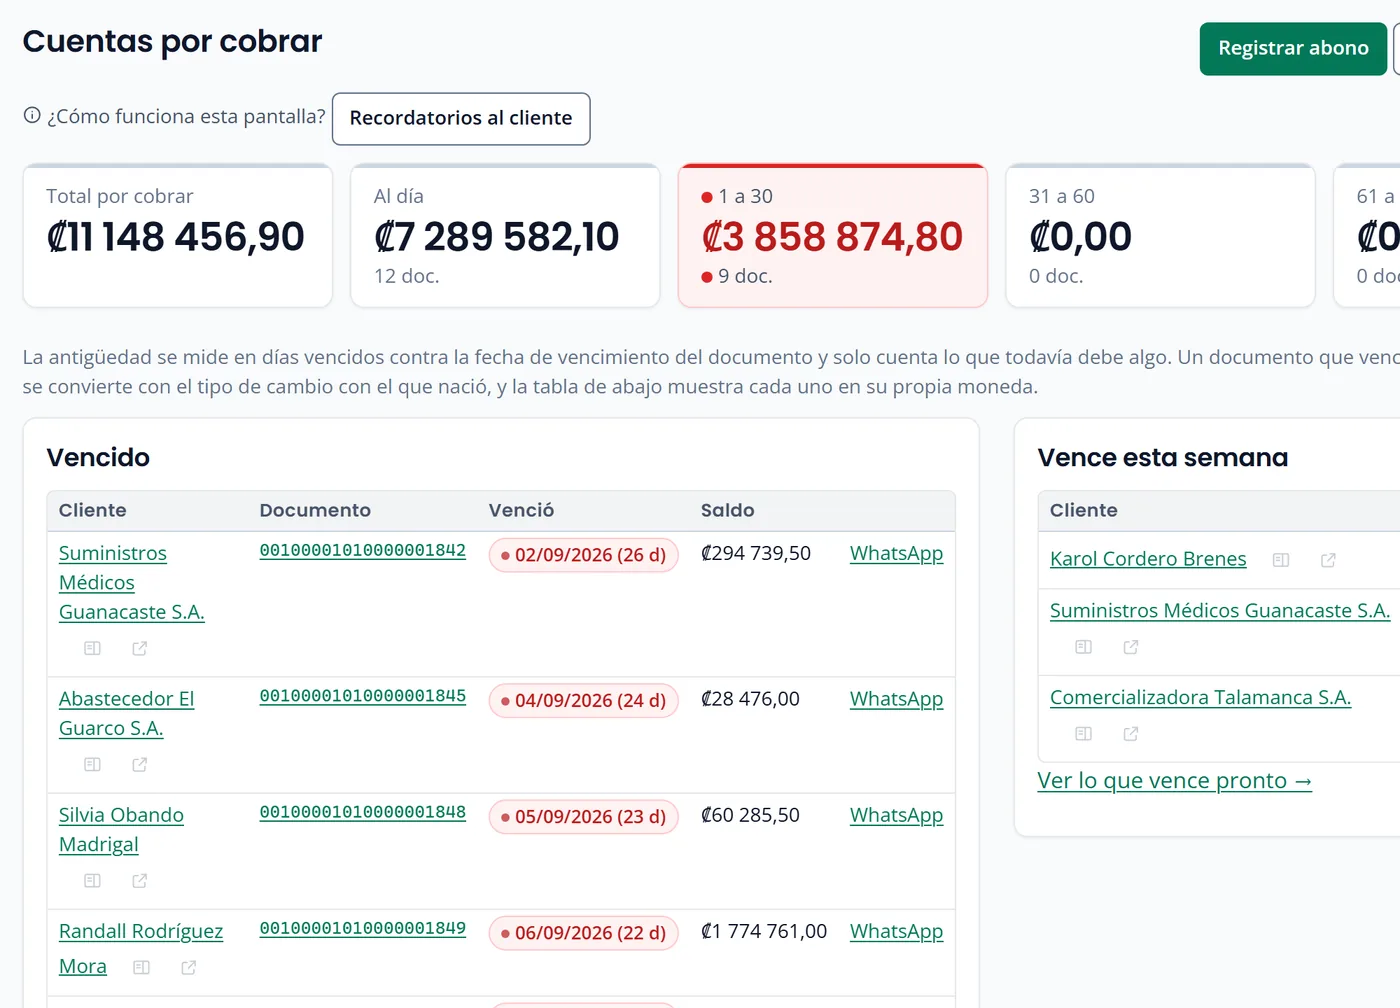Click the info icon beside ¿Cómo funciona esta pantalla?
Viewport: 1400px width, 1008px height.
[x=32, y=115]
